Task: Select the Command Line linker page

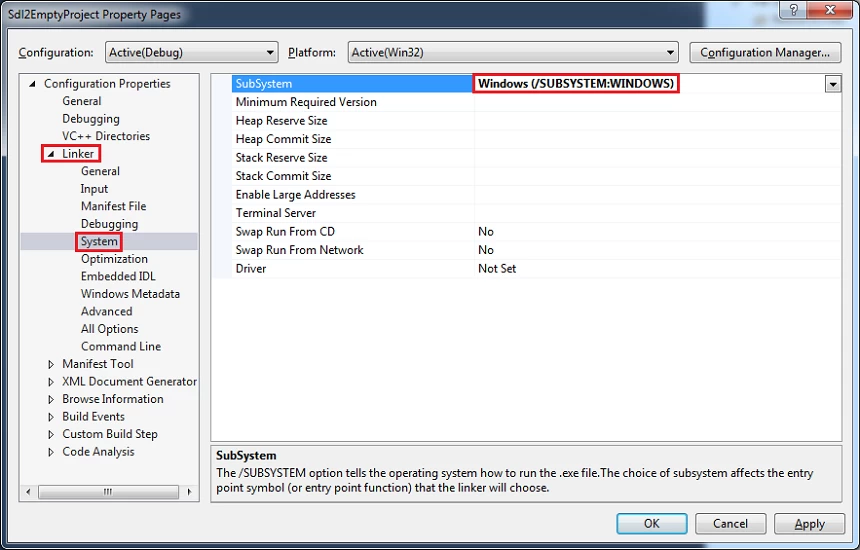Action: (x=120, y=346)
